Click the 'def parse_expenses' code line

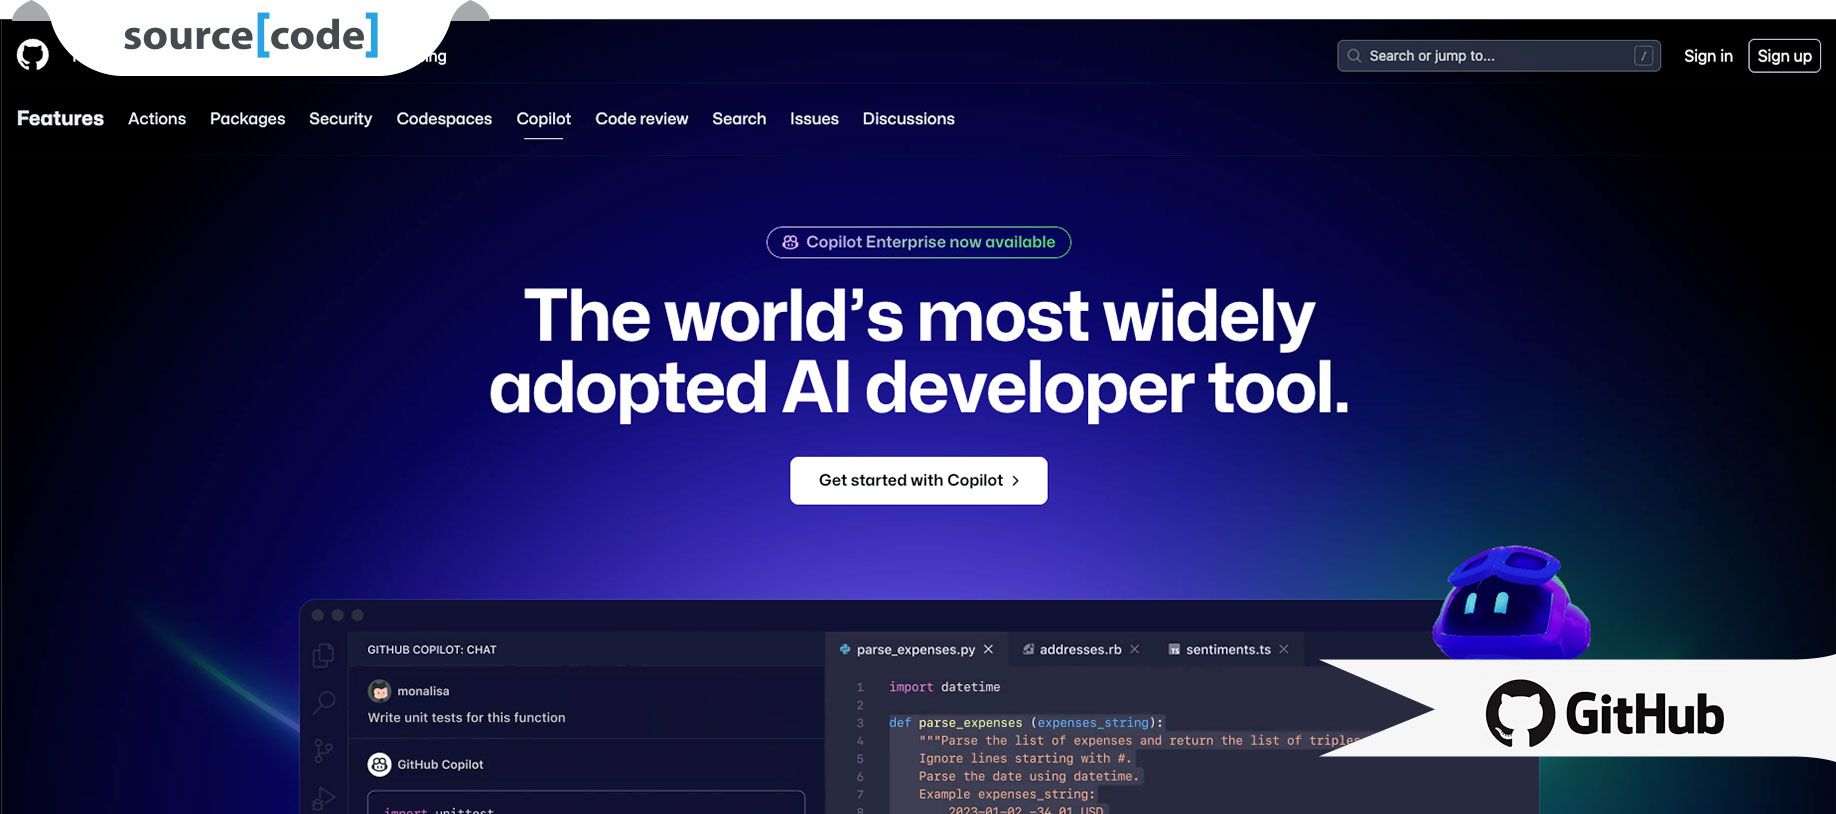coord(1026,722)
